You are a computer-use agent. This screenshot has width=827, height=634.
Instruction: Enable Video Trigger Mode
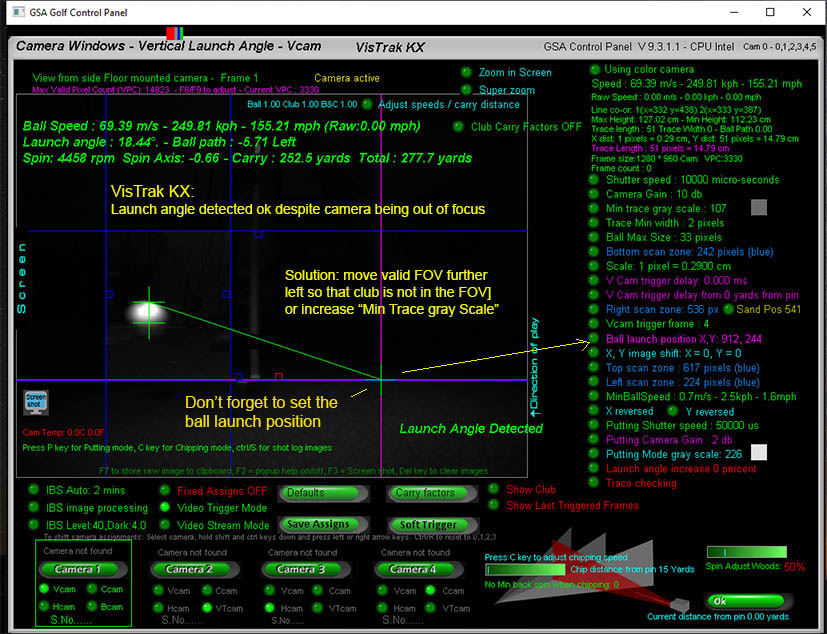tap(165, 507)
